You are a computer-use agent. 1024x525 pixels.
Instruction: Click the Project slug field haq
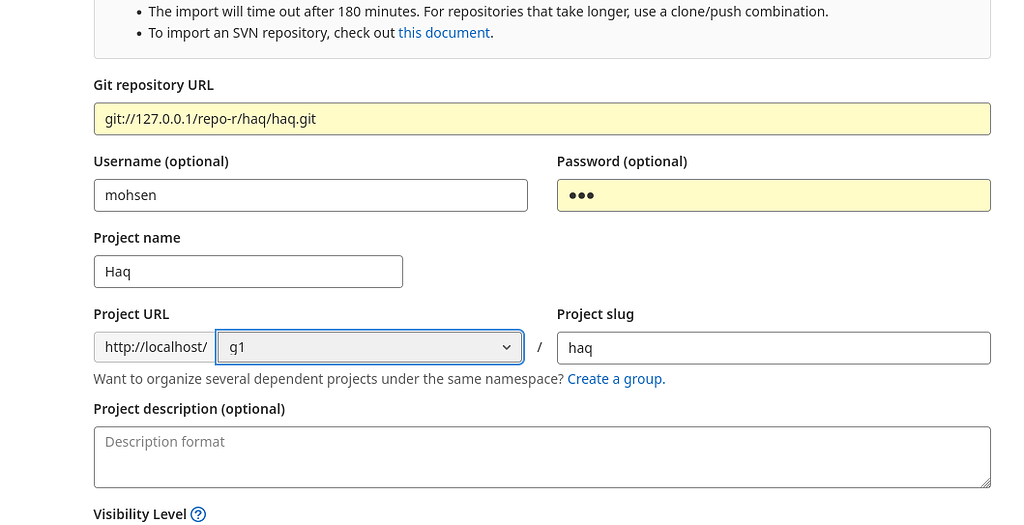[x=773, y=348]
